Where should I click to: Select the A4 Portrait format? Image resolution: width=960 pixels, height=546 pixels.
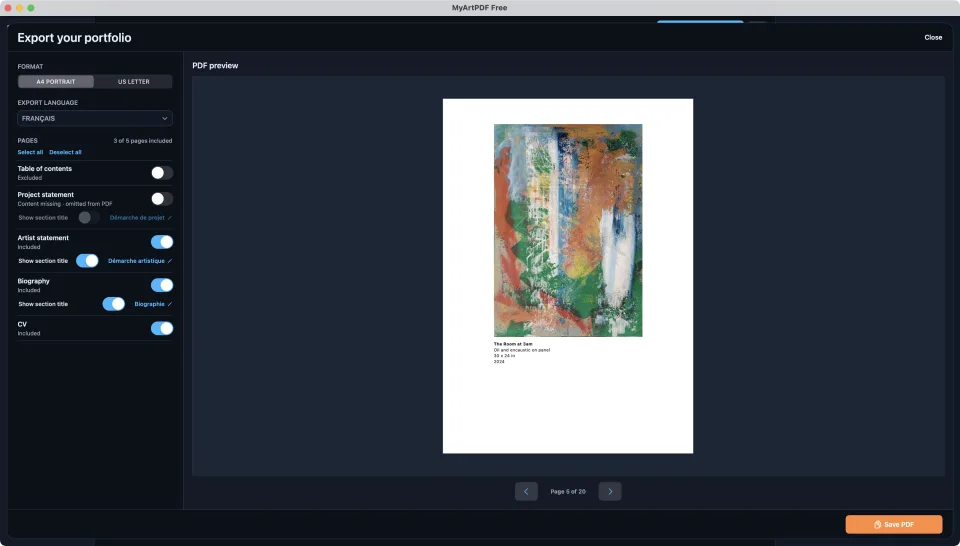(x=56, y=81)
